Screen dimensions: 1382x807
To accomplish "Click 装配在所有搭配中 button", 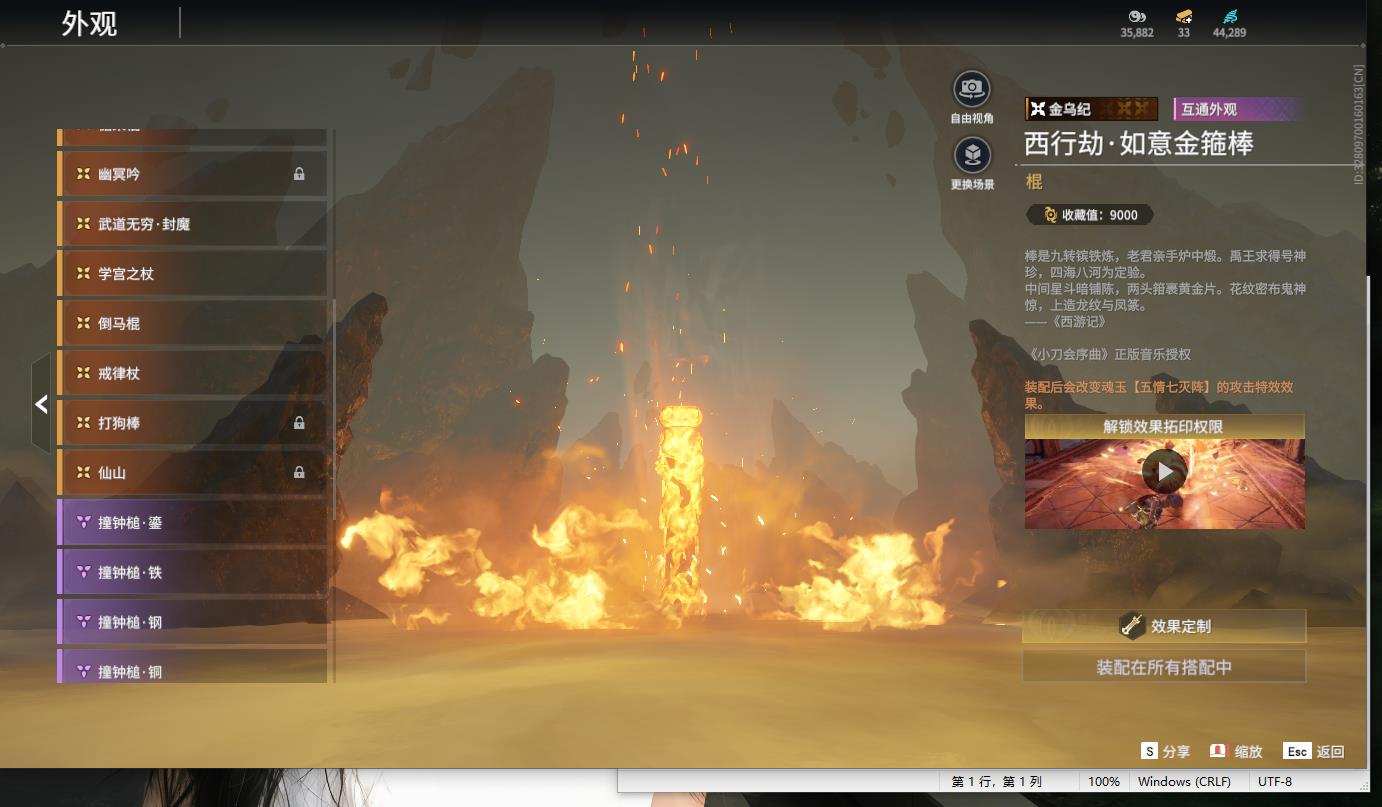I will (x=1164, y=667).
